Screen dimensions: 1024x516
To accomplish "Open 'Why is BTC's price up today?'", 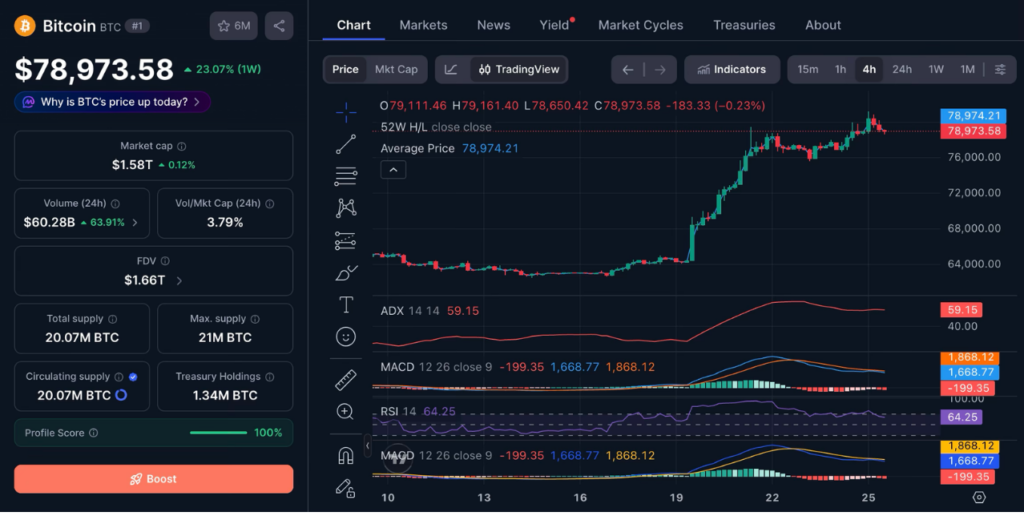I will point(112,103).
